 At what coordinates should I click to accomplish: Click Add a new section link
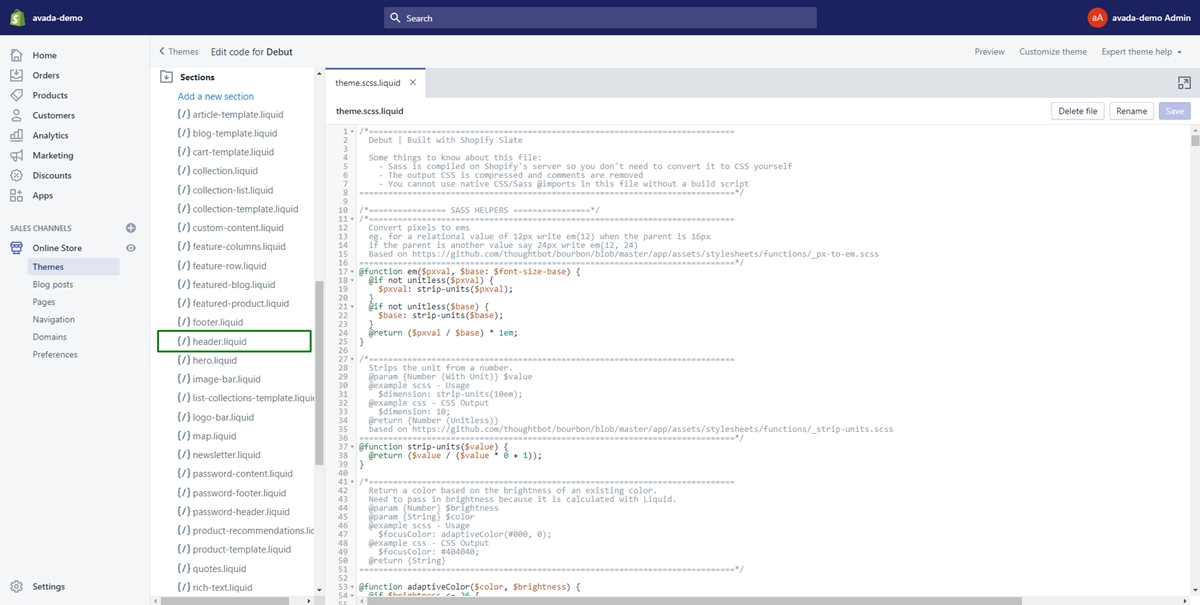pos(216,96)
